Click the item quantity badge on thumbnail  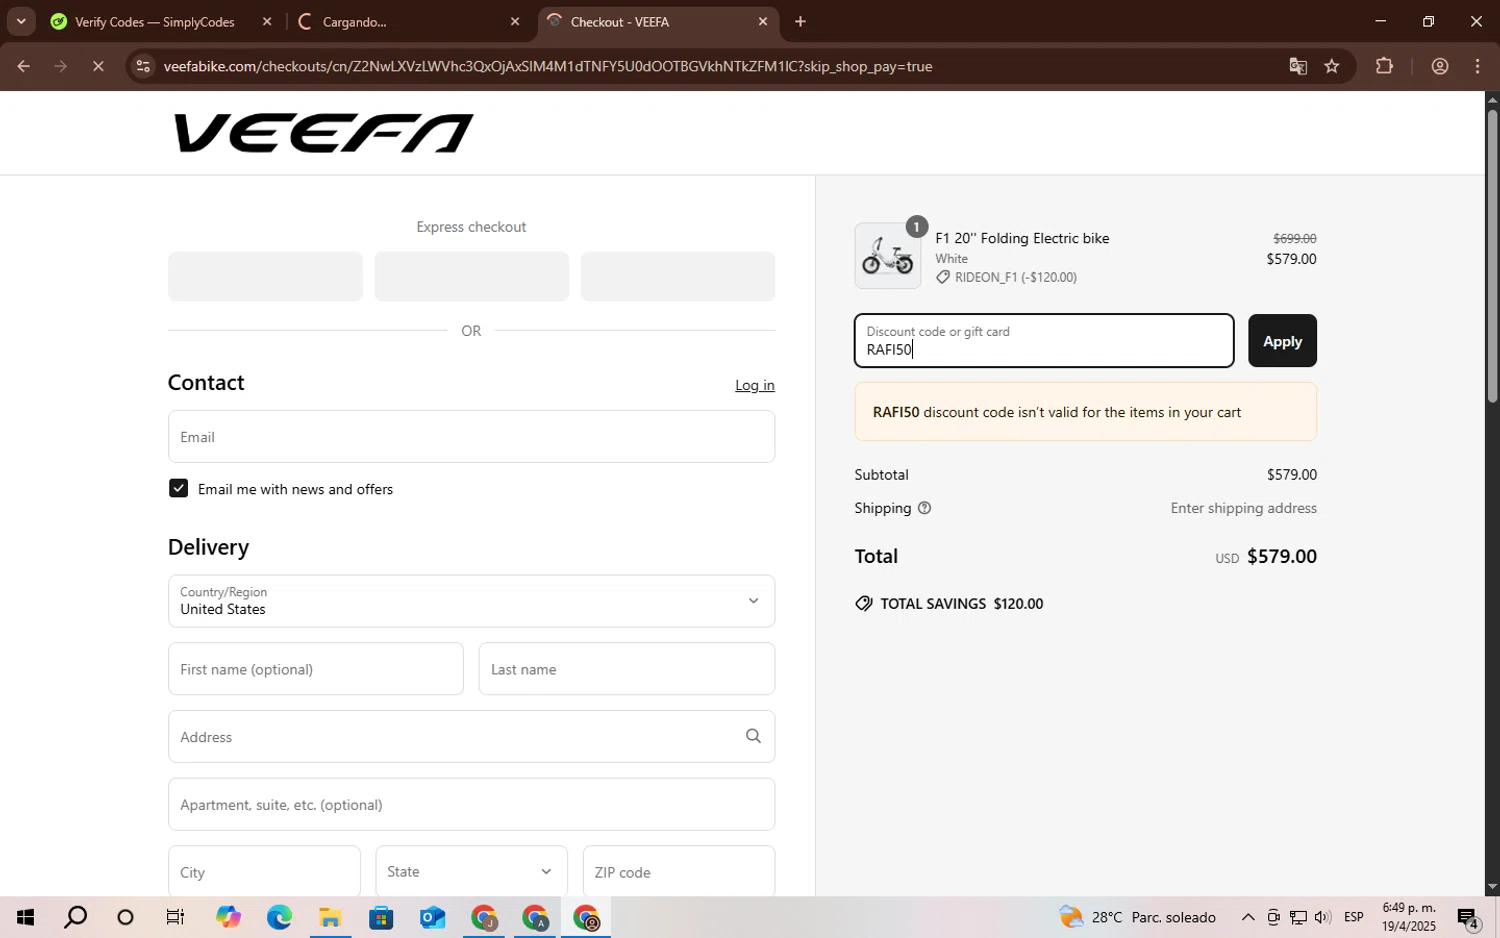(915, 227)
